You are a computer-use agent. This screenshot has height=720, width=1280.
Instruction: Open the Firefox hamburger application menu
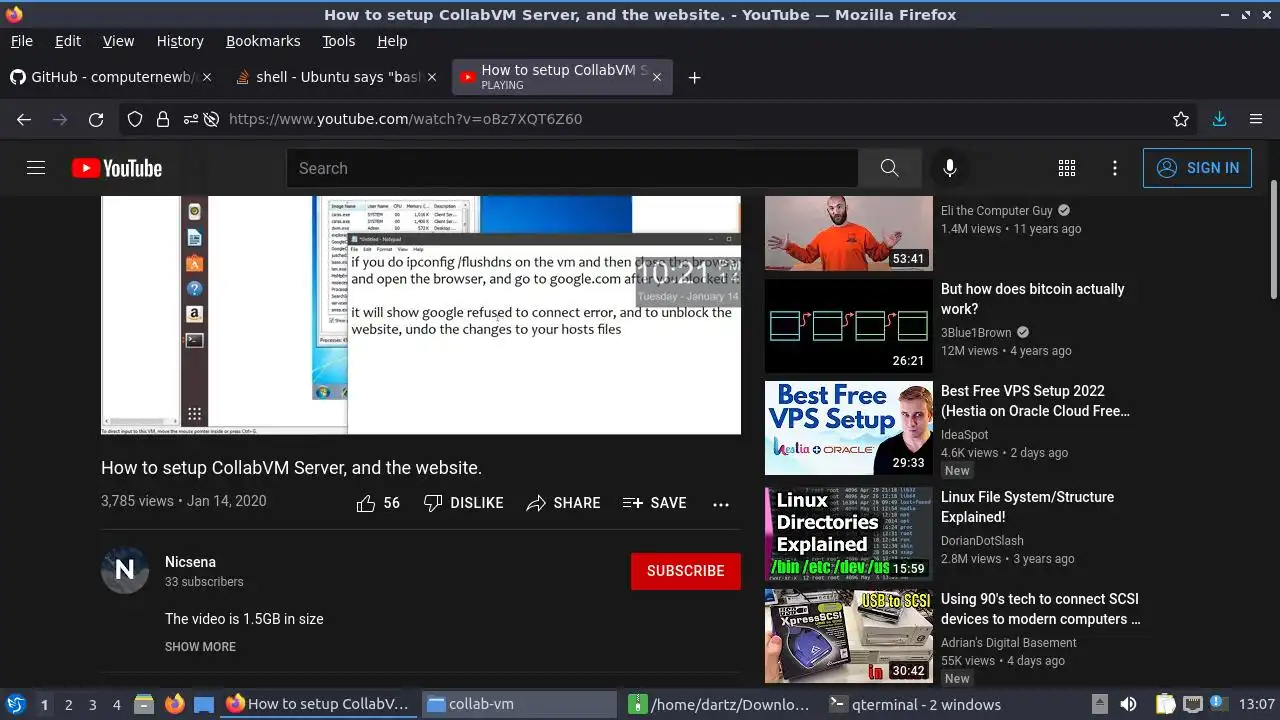pyautogui.click(x=1256, y=119)
